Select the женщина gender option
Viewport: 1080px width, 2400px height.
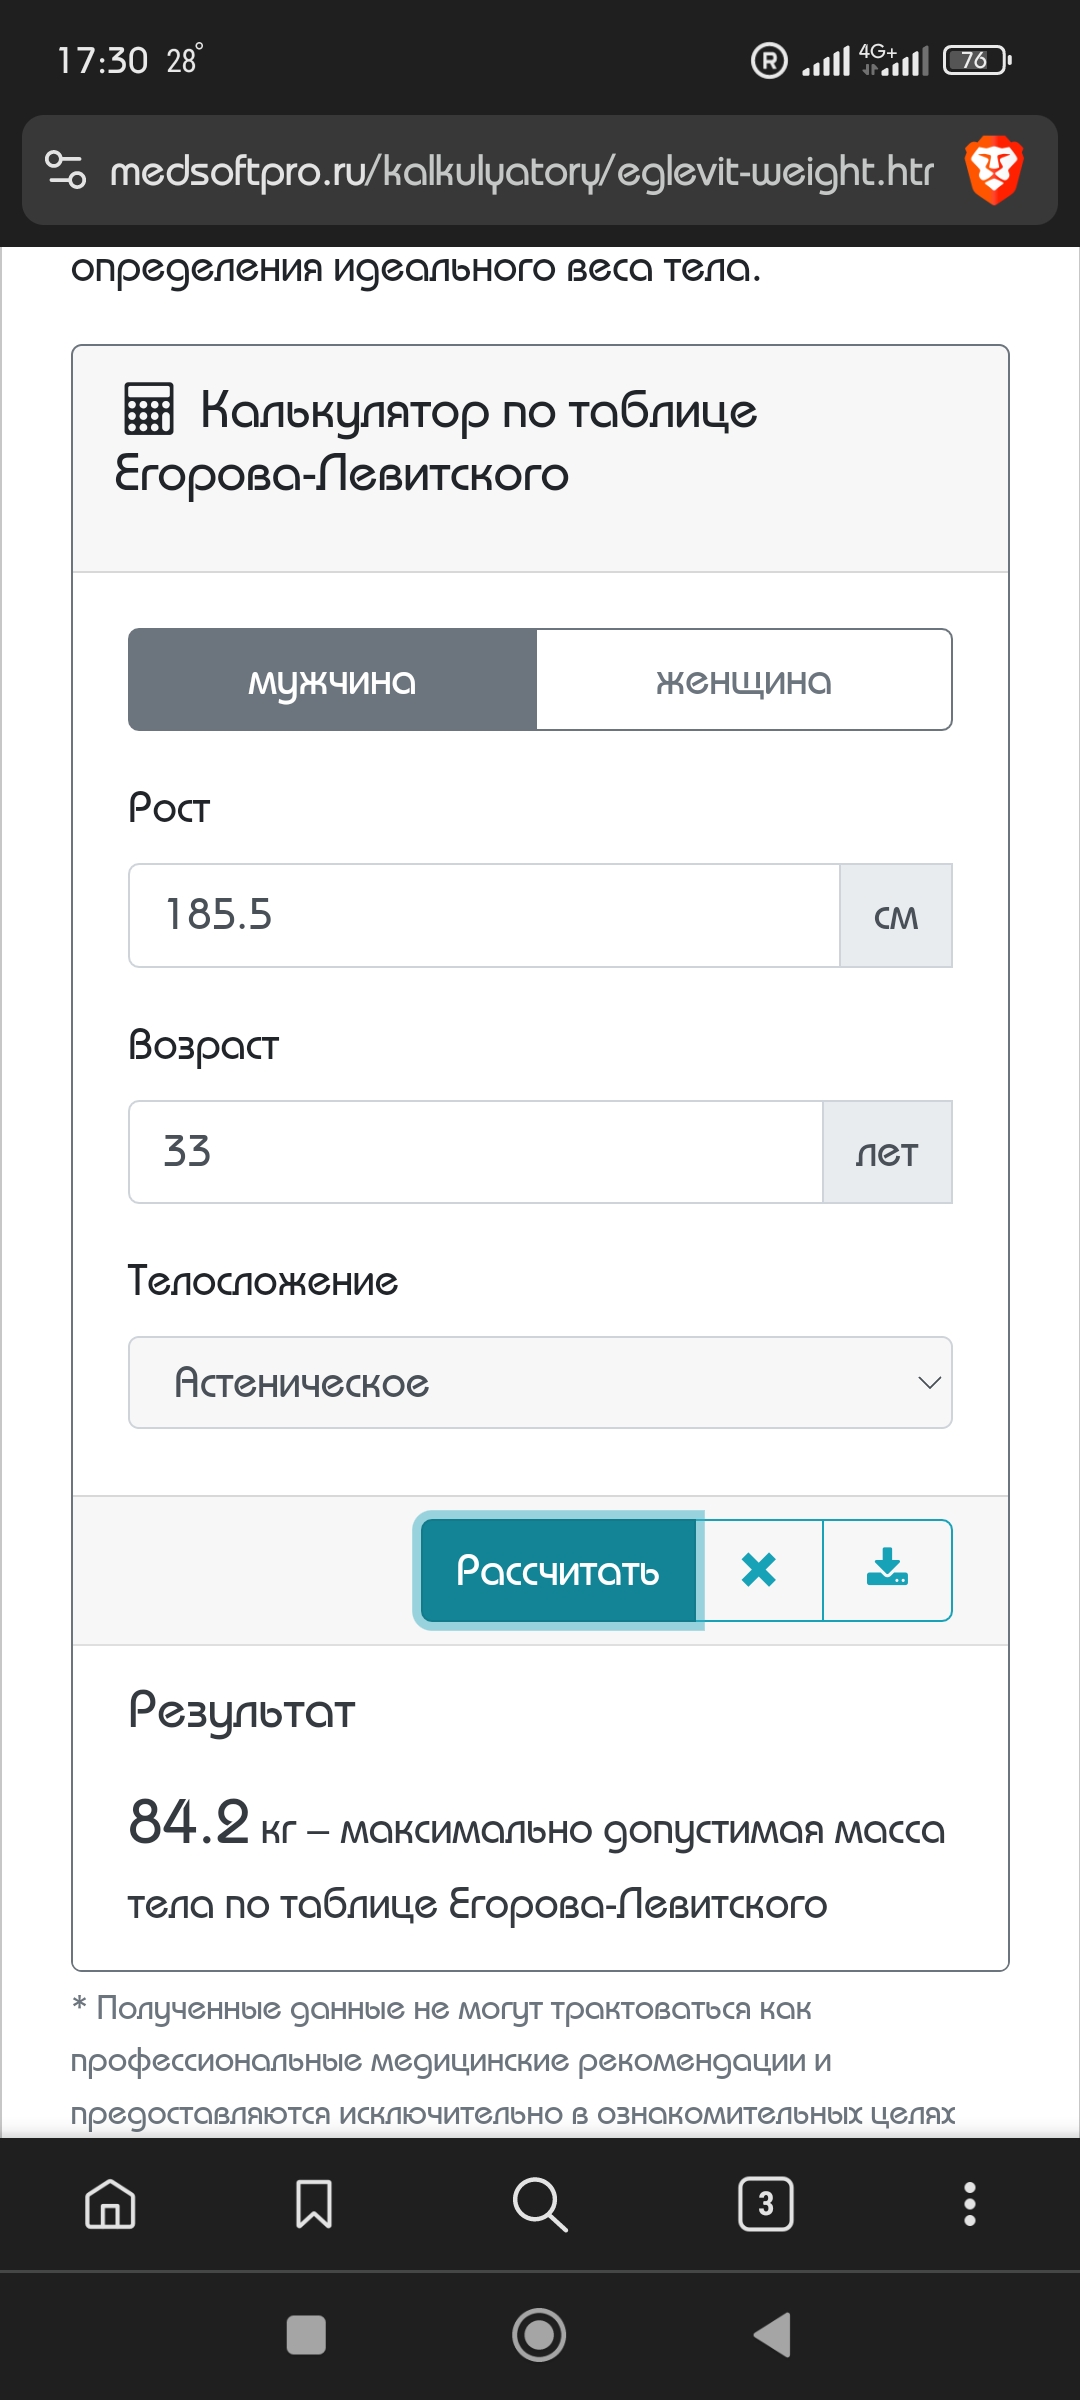pos(744,680)
